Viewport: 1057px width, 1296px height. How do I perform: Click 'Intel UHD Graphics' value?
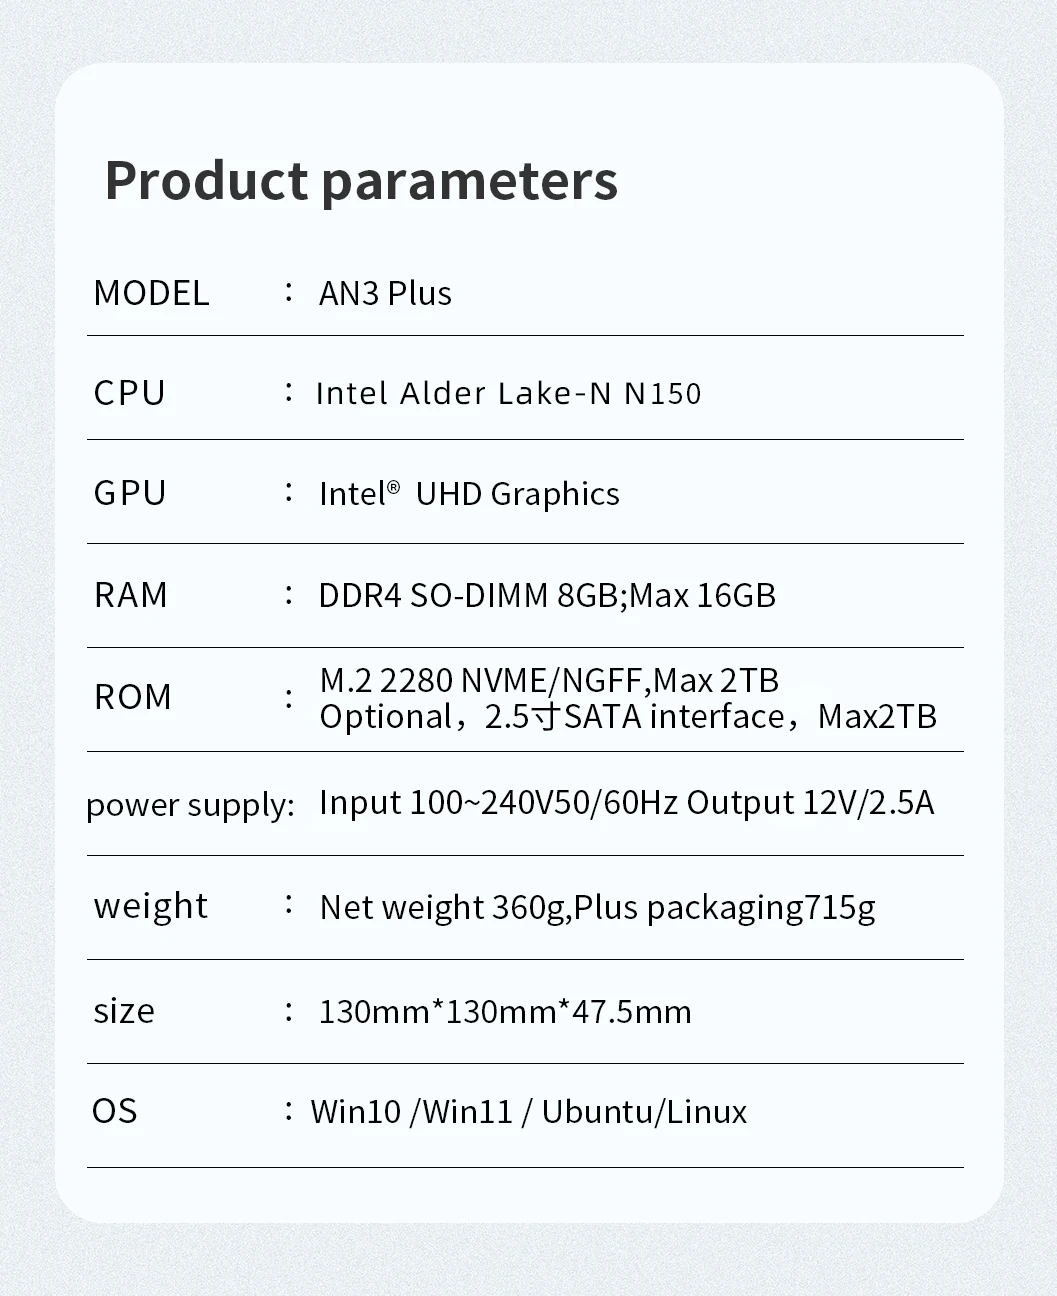[x=469, y=494]
